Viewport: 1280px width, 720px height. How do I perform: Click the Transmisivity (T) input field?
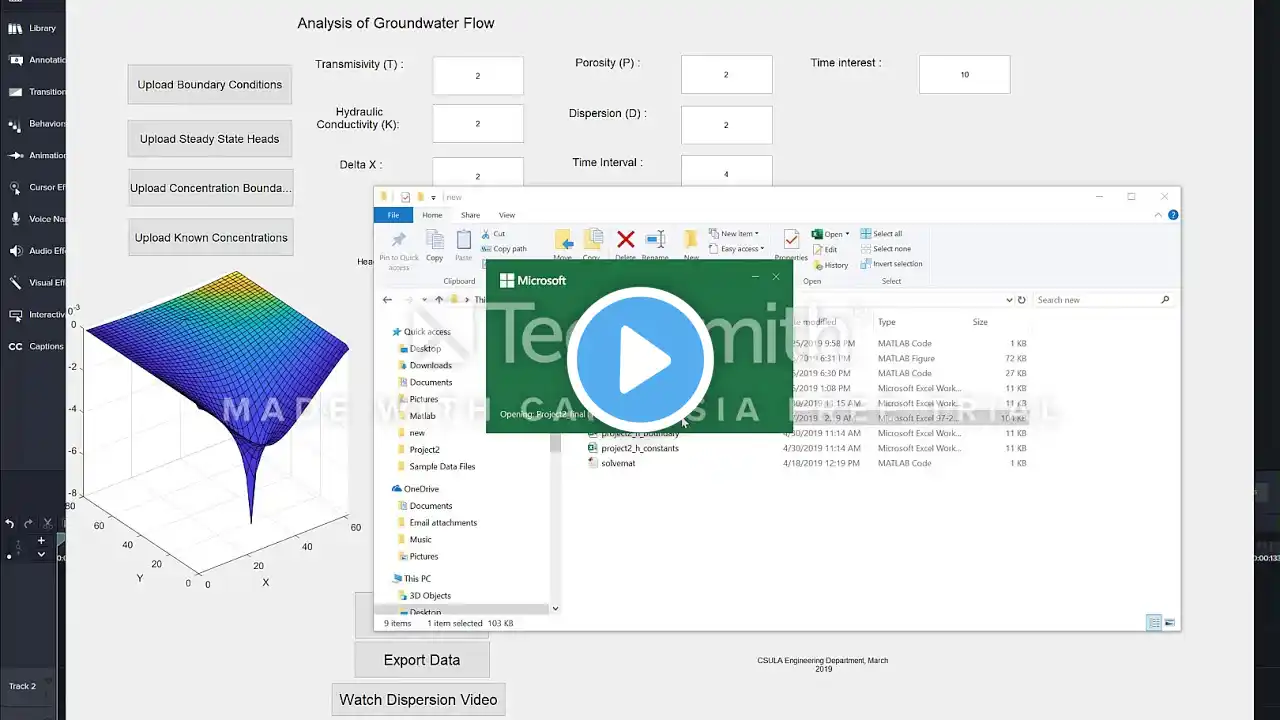coord(478,76)
